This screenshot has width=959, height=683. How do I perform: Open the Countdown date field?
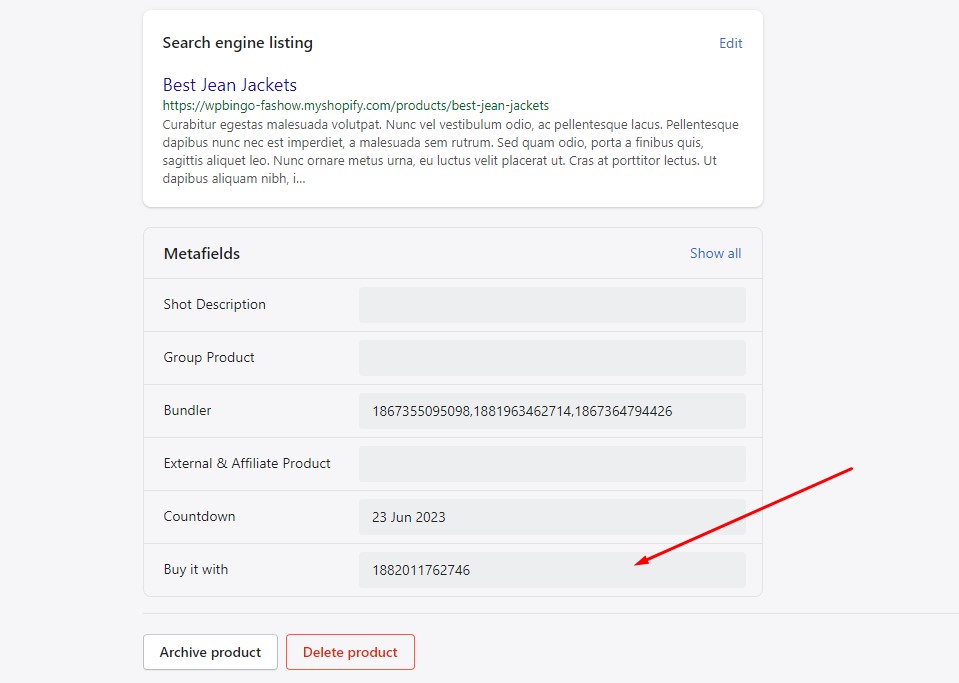551,517
